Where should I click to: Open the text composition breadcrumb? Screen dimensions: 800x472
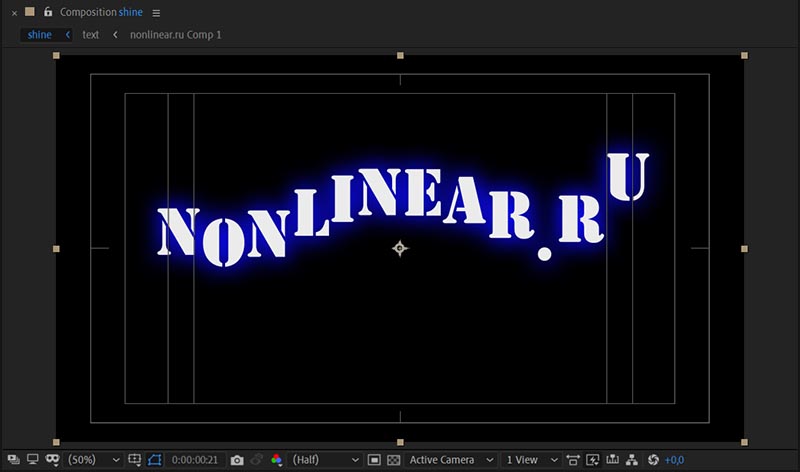pyautogui.click(x=90, y=35)
